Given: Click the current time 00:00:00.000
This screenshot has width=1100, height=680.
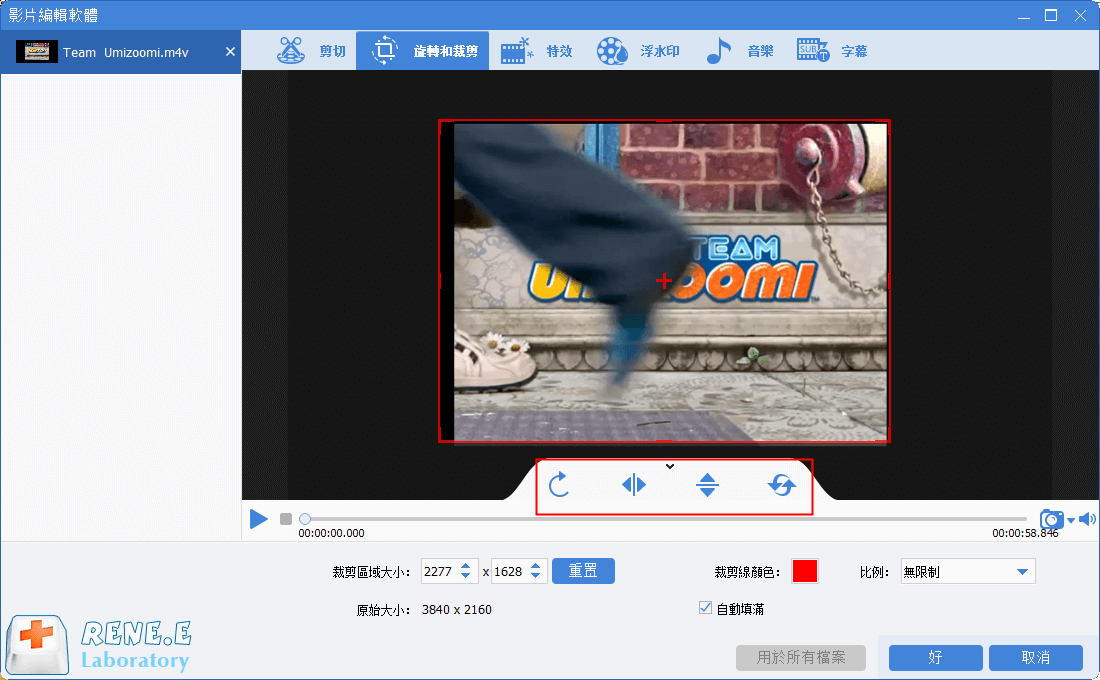Looking at the screenshot, I should pyautogui.click(x=331, y=533).
